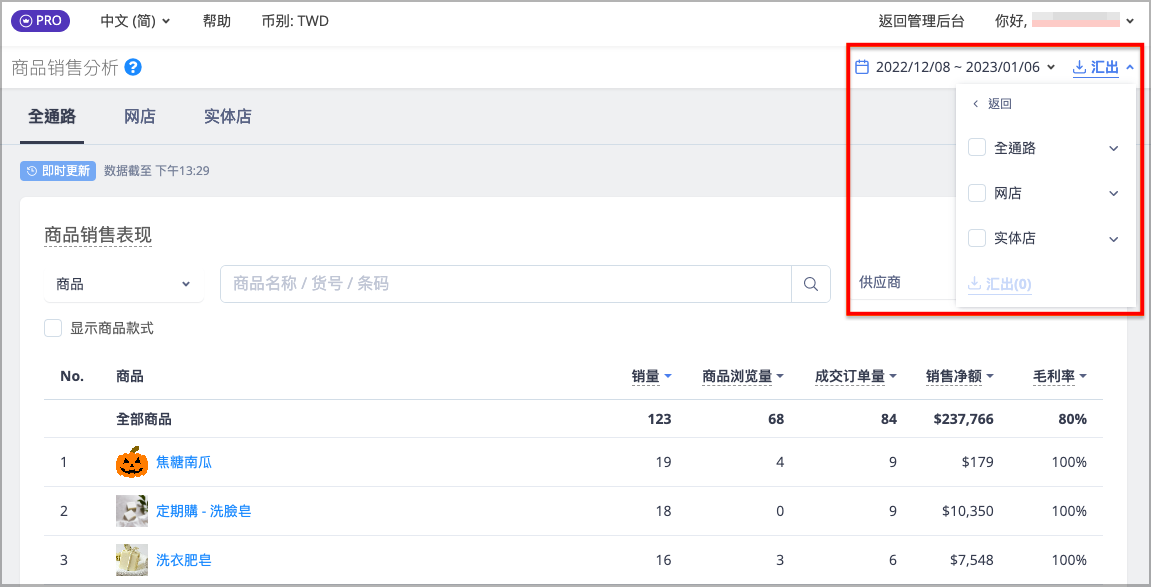Open the 商品 filter dropdown
This screenshot has height=587, width=1151.
[123, 284]
